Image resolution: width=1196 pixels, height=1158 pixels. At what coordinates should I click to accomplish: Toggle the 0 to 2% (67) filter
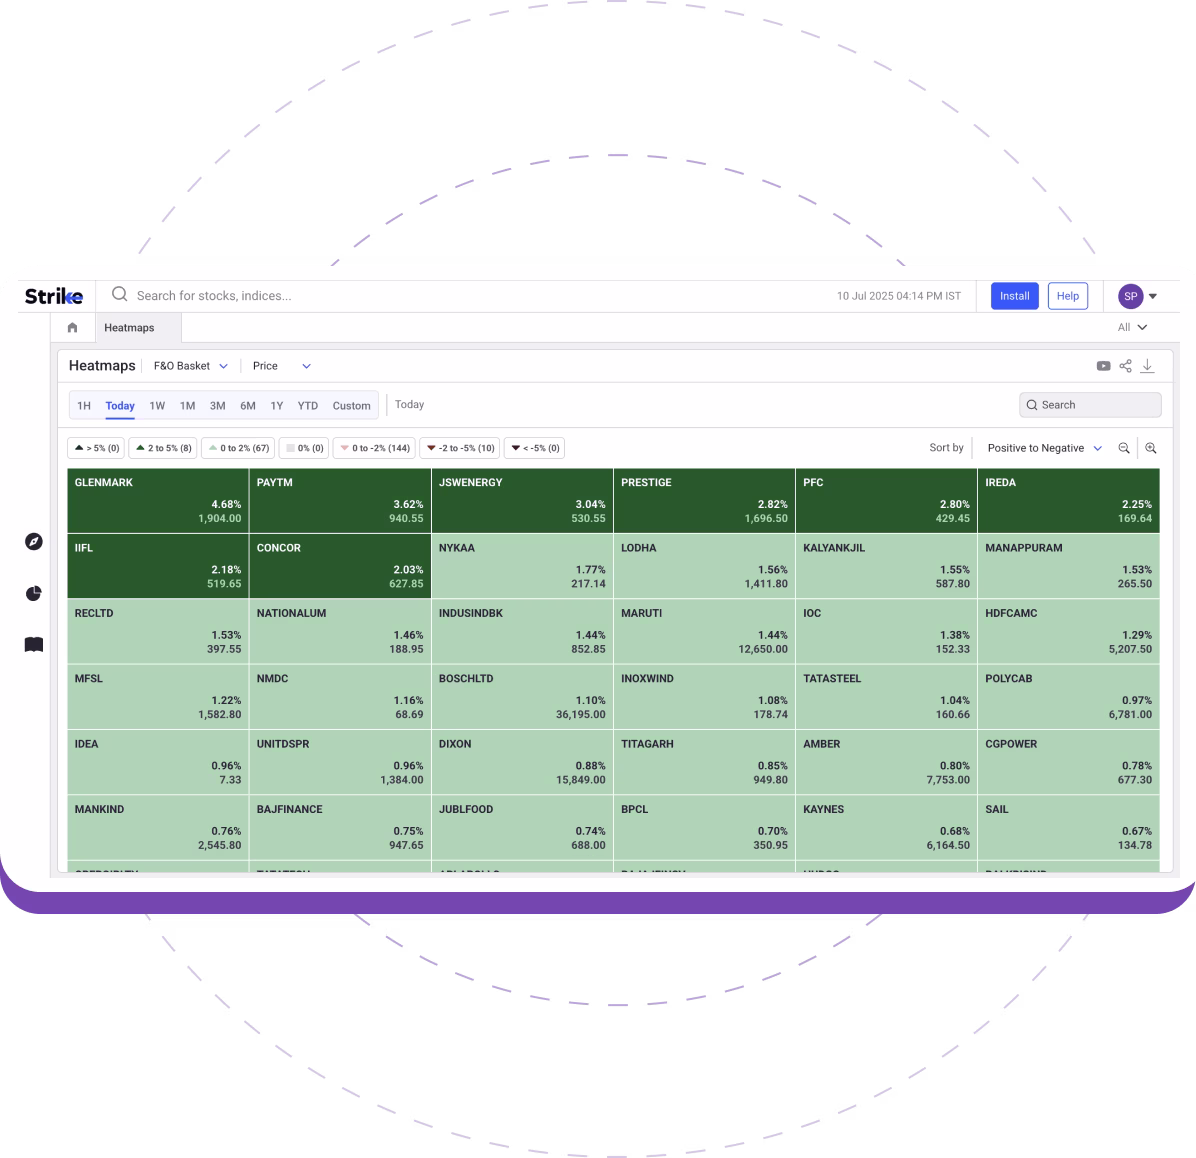pyautogui.click(x=238, y=448)
